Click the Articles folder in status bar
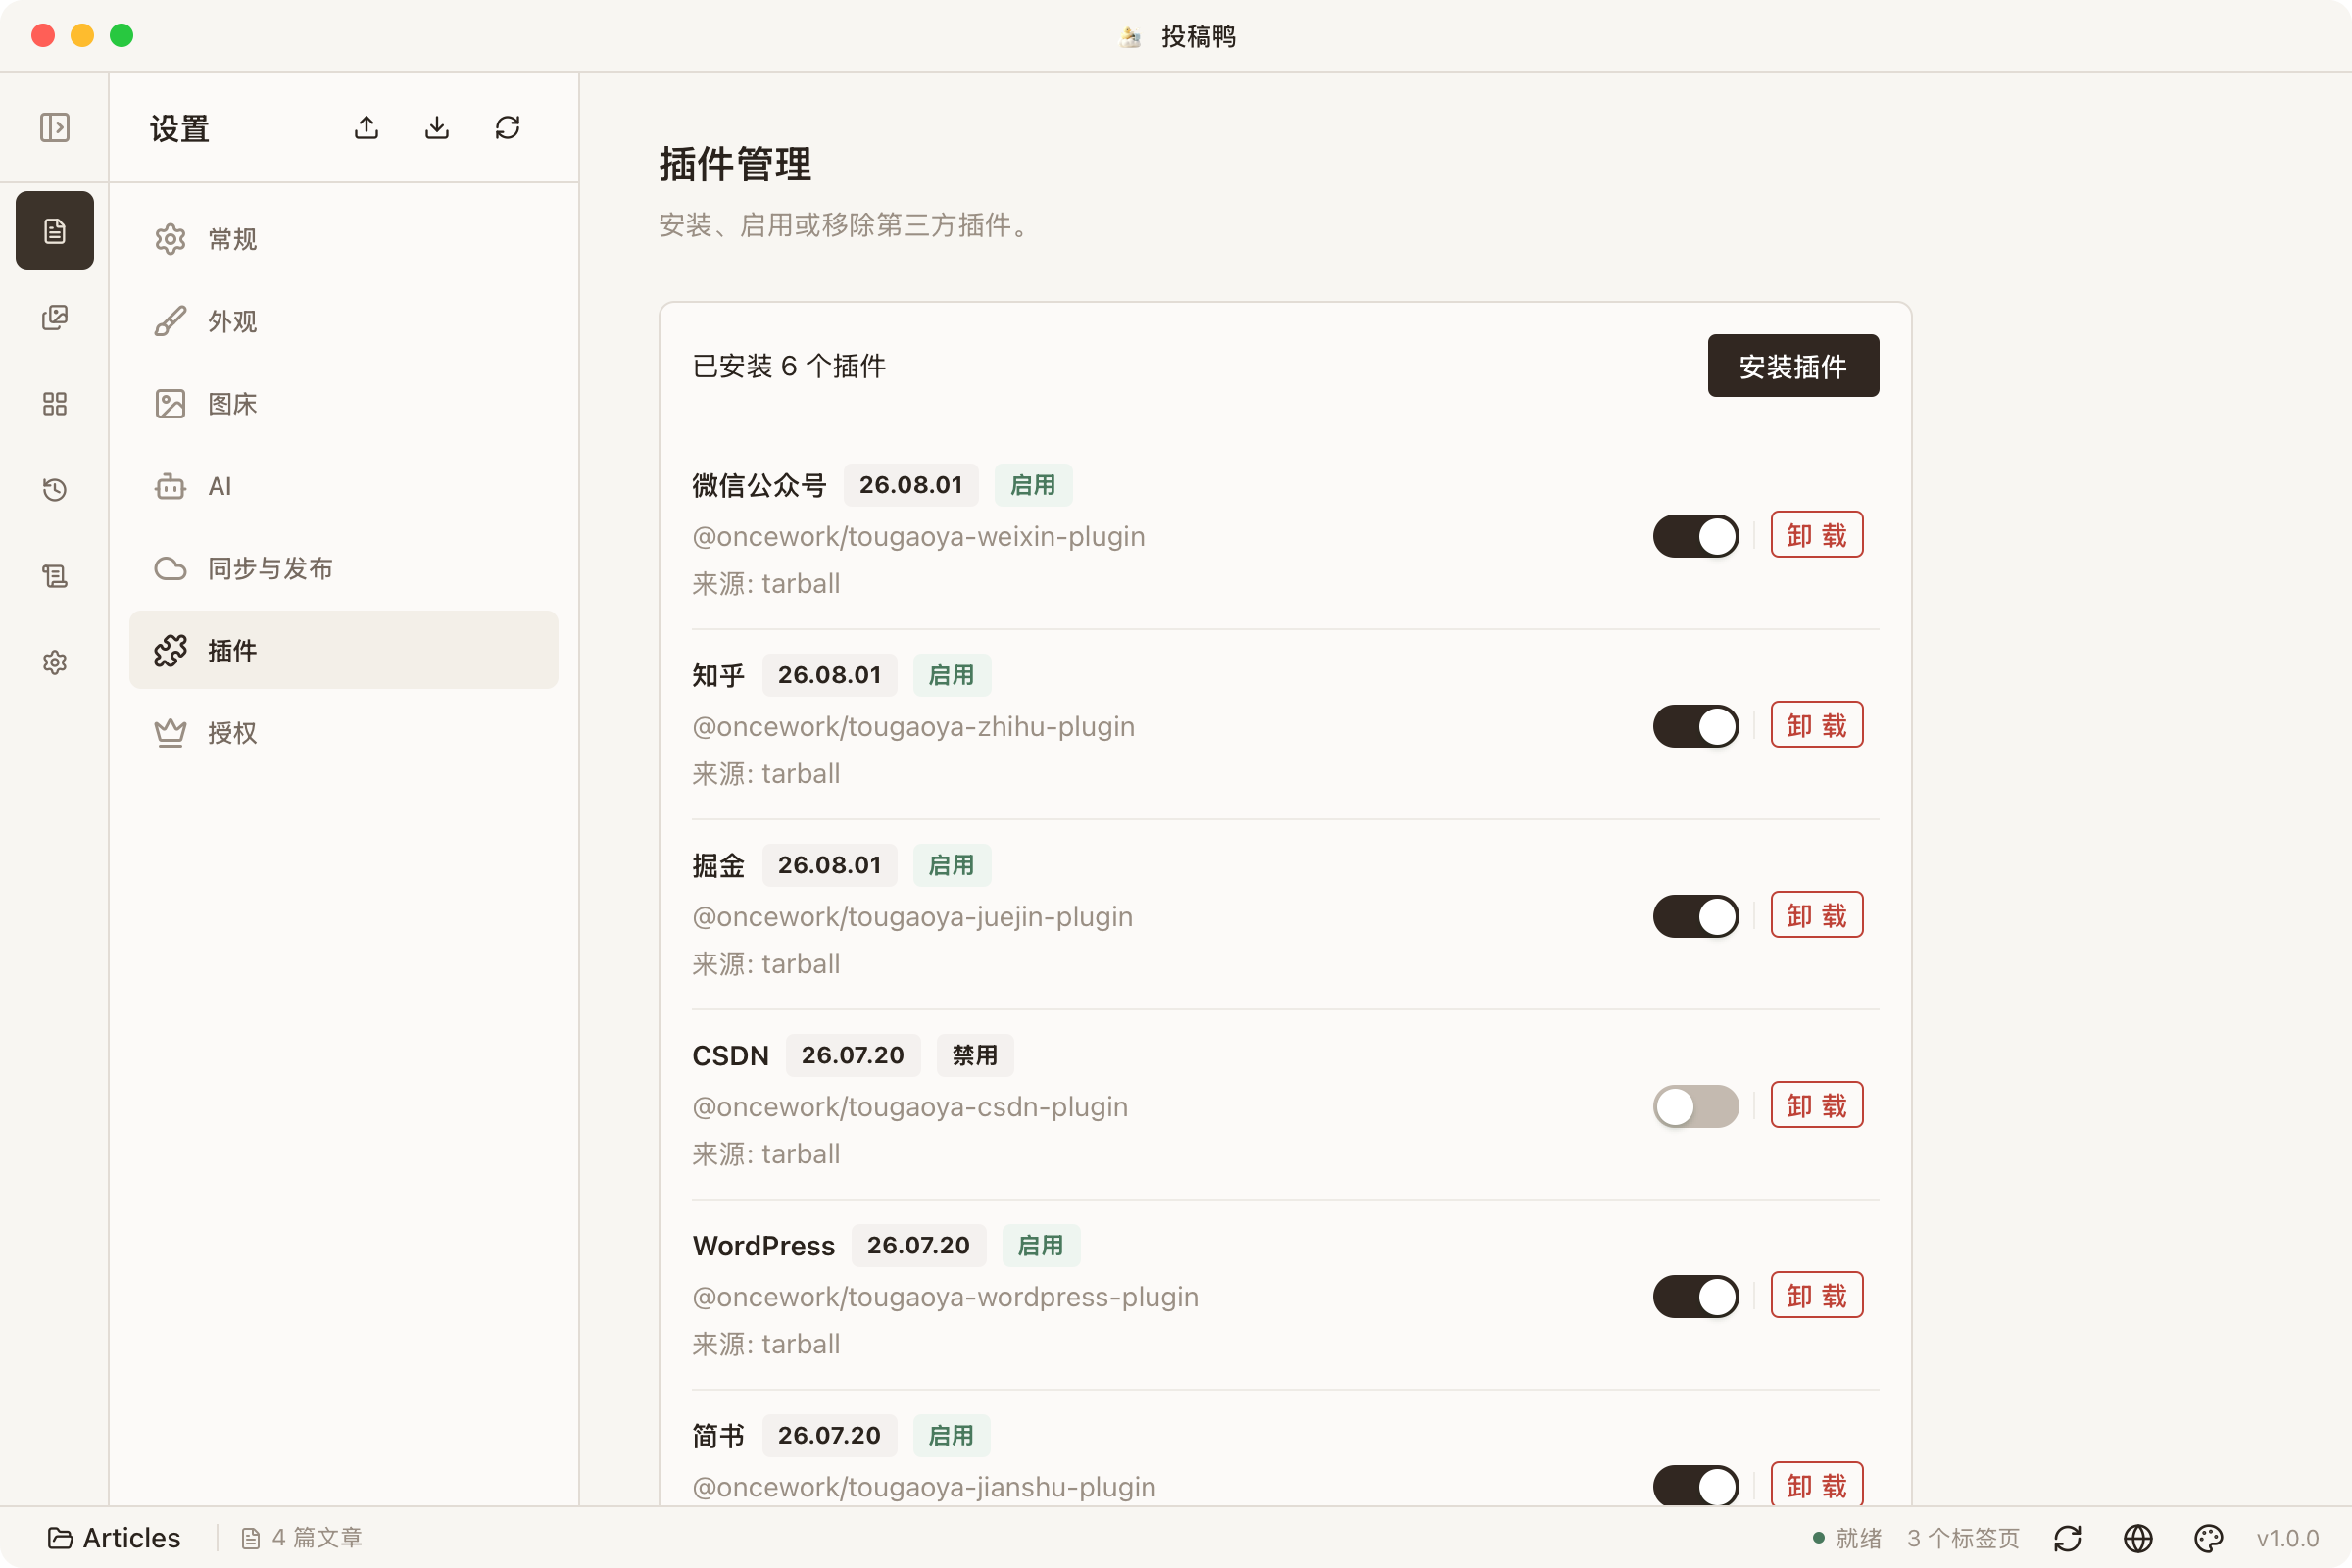This screenshot has height=1568, width=2352. point(114,1538)
